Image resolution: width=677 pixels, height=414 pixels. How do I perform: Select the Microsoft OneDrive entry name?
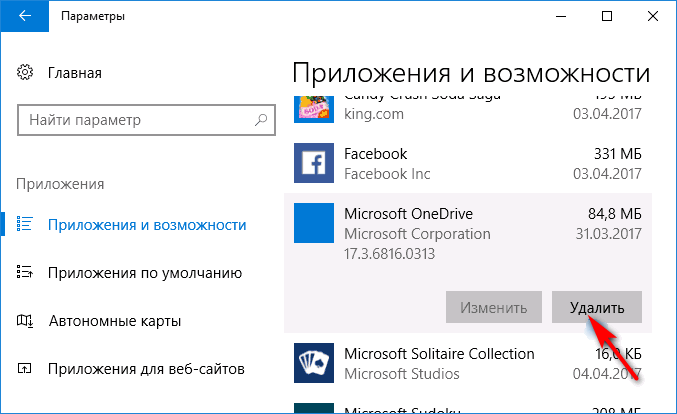coord(408,214)
